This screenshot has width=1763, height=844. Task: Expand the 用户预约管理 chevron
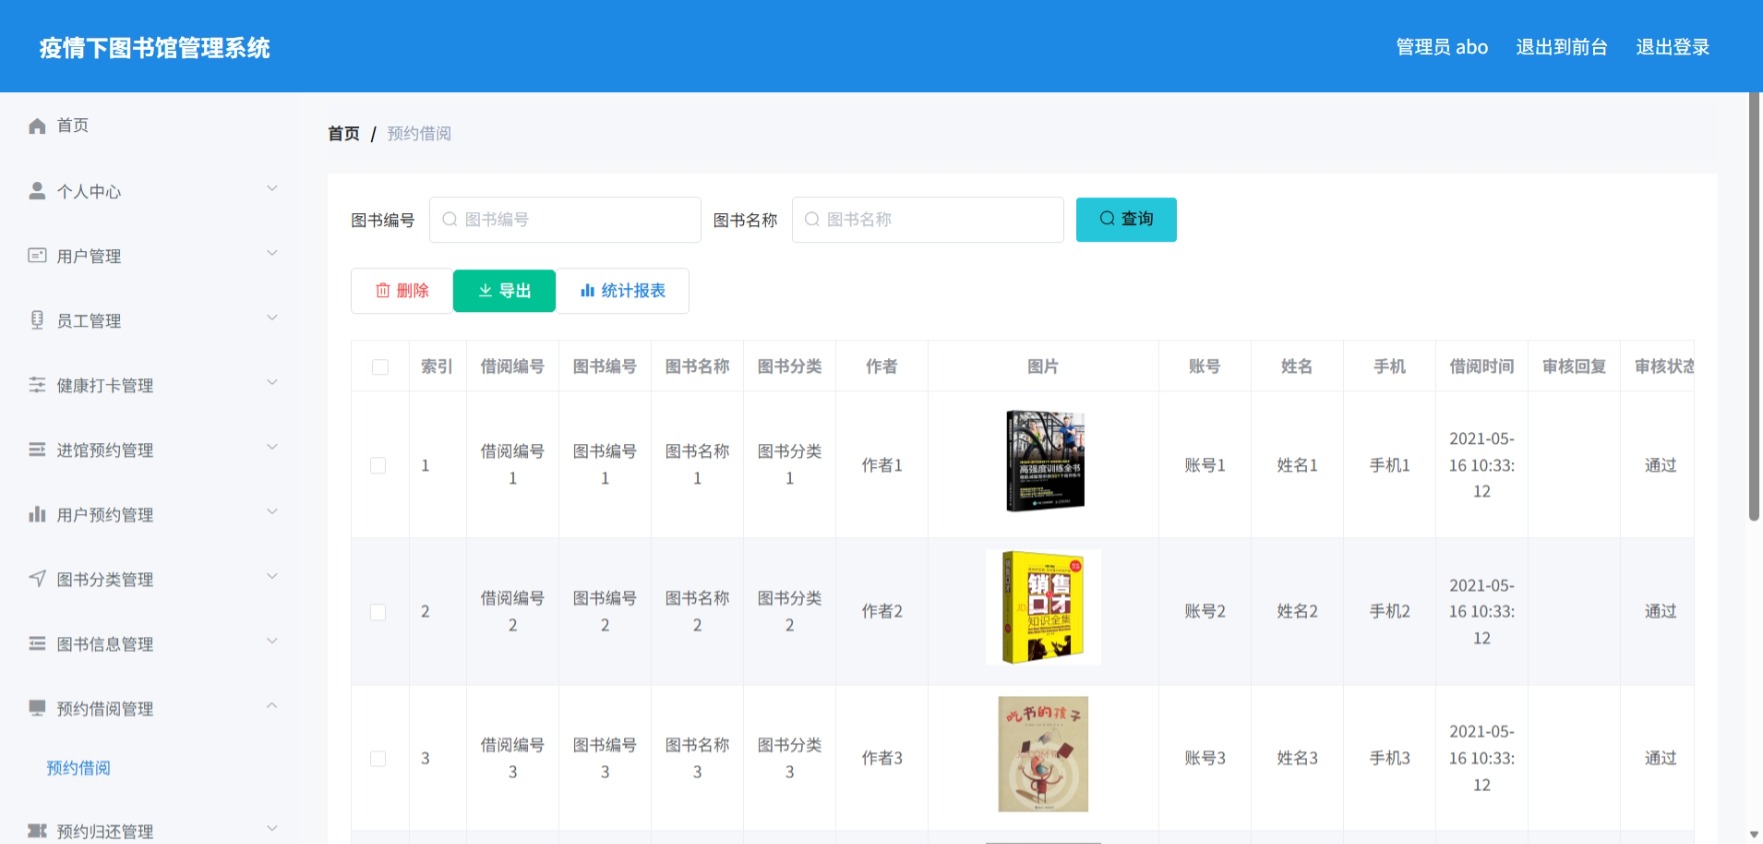[x=272, y=512]
